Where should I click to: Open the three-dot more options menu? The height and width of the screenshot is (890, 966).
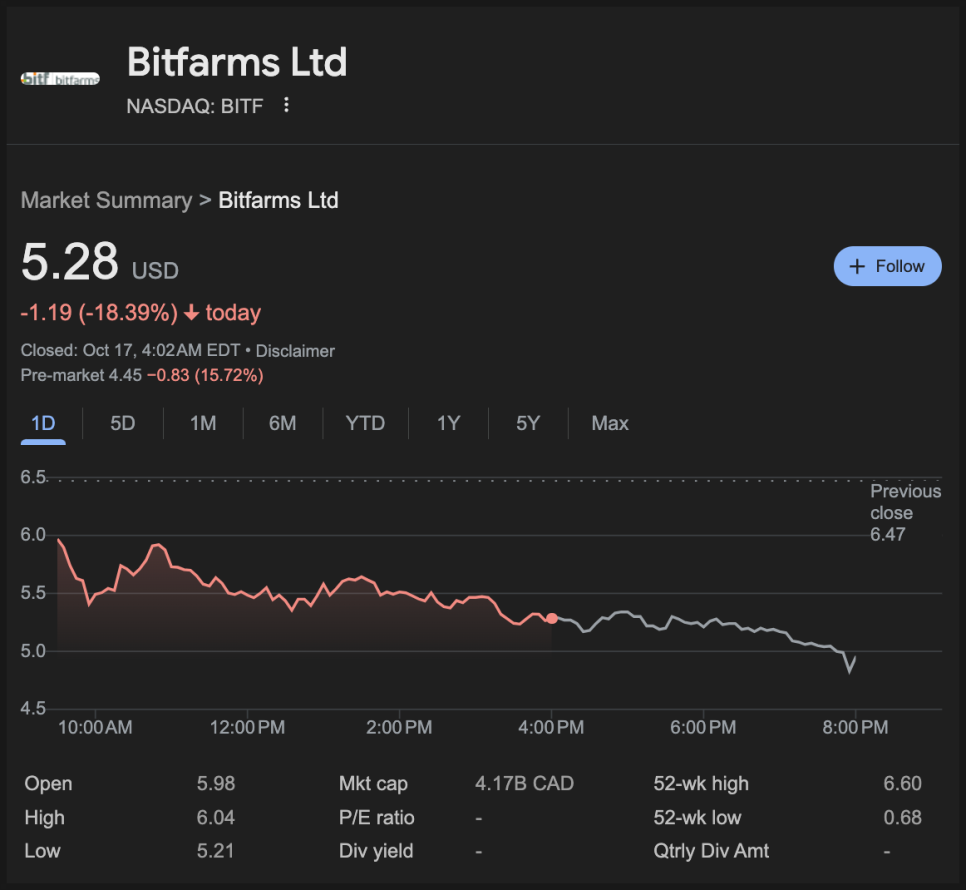(x=286, y=105)
